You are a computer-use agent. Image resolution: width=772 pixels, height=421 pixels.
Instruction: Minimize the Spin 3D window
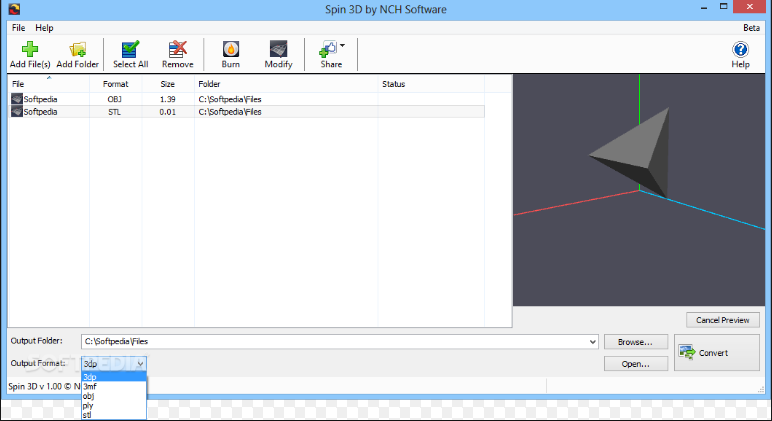pos(704,8)
